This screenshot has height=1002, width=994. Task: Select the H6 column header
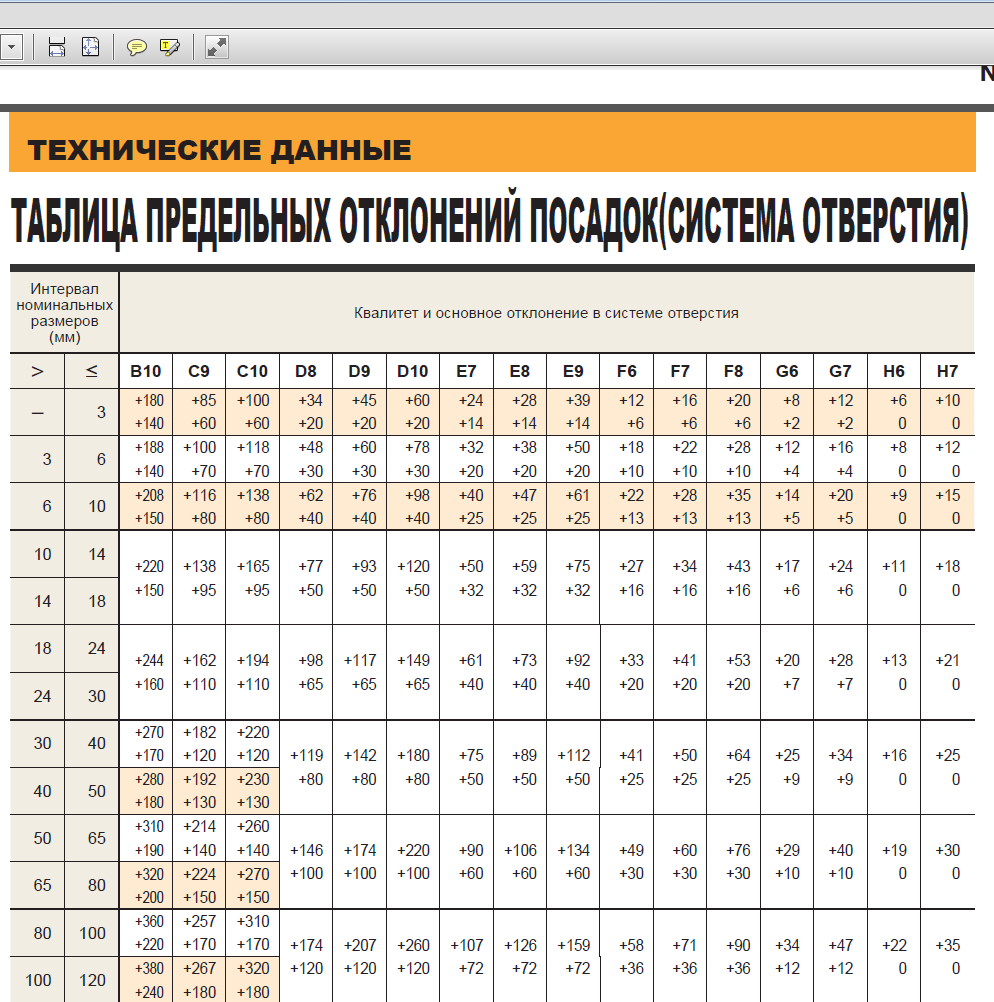tap(894, 371)
